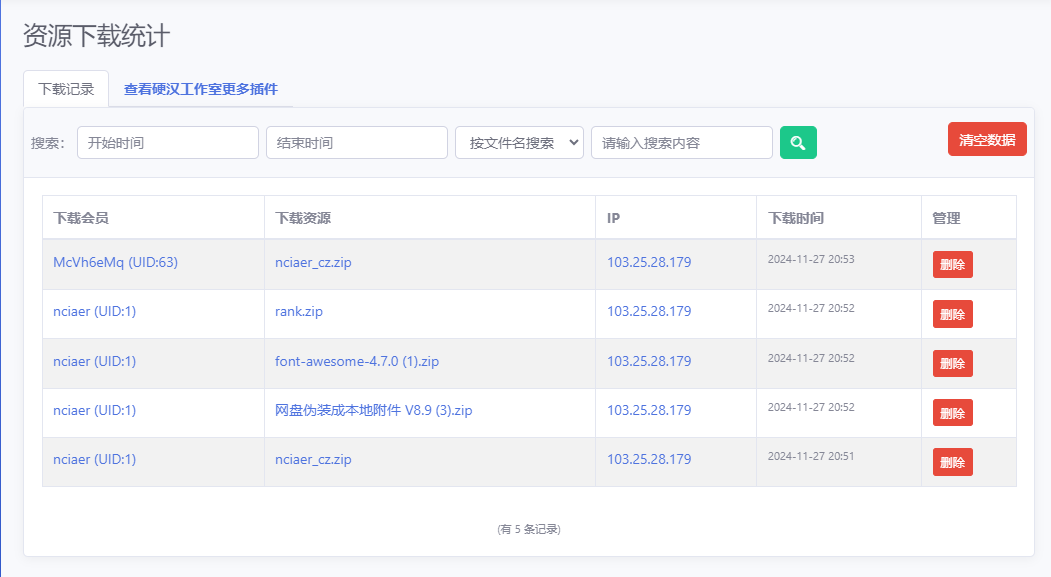The image size is (1051, 577).
Task: Focus the 结束时间 input field
Action: tap(357, 143)
